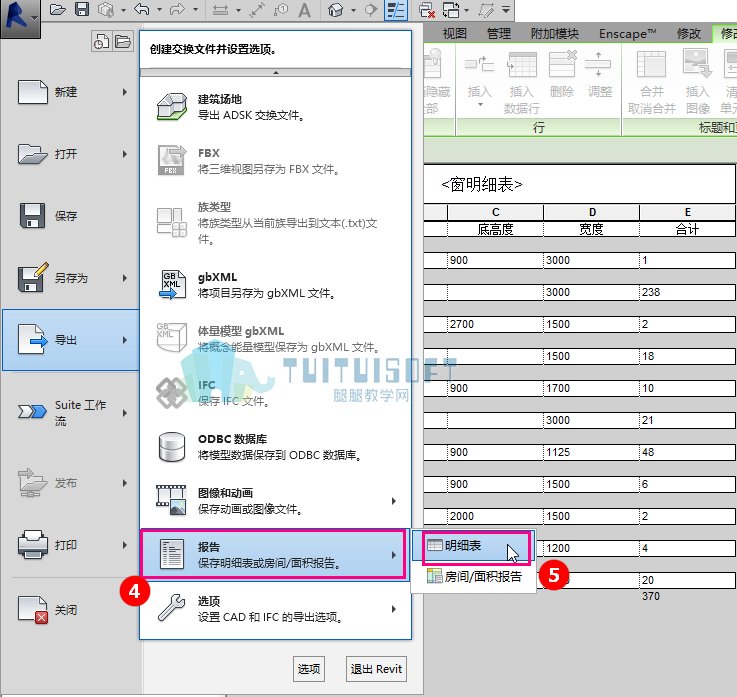The height and width of the screenshot is (697, 737).
Task: Expand the 打开 submenu arrow
Action: [125, 154]
